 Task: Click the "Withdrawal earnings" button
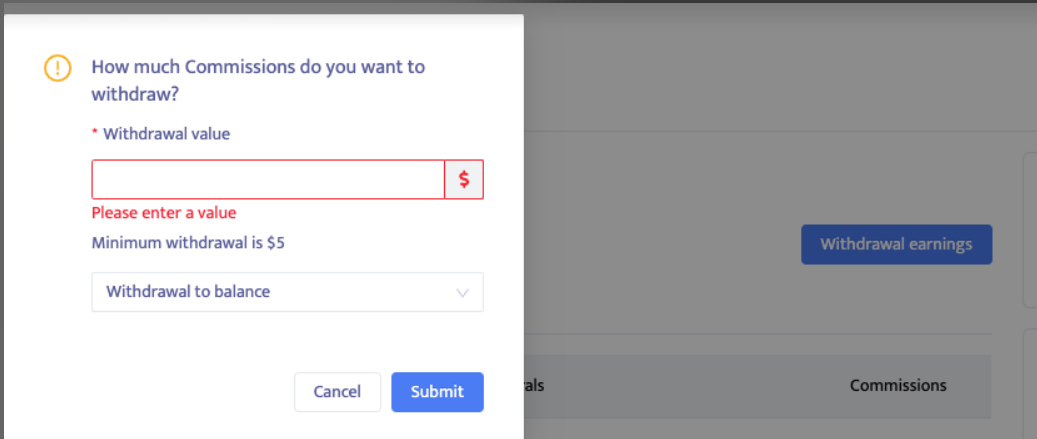coord(896,244)
